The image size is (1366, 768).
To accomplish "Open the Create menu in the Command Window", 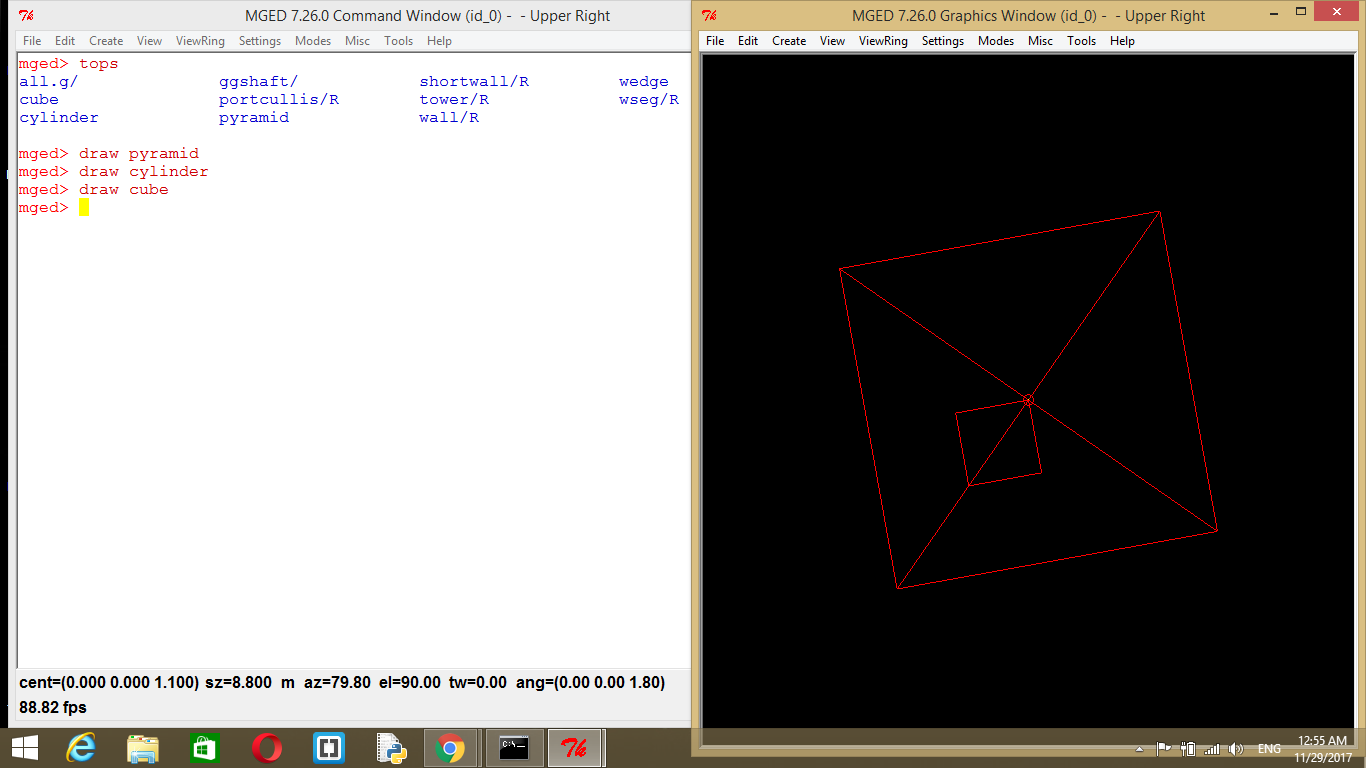I will pyautogui.click(x=106, y=41).
